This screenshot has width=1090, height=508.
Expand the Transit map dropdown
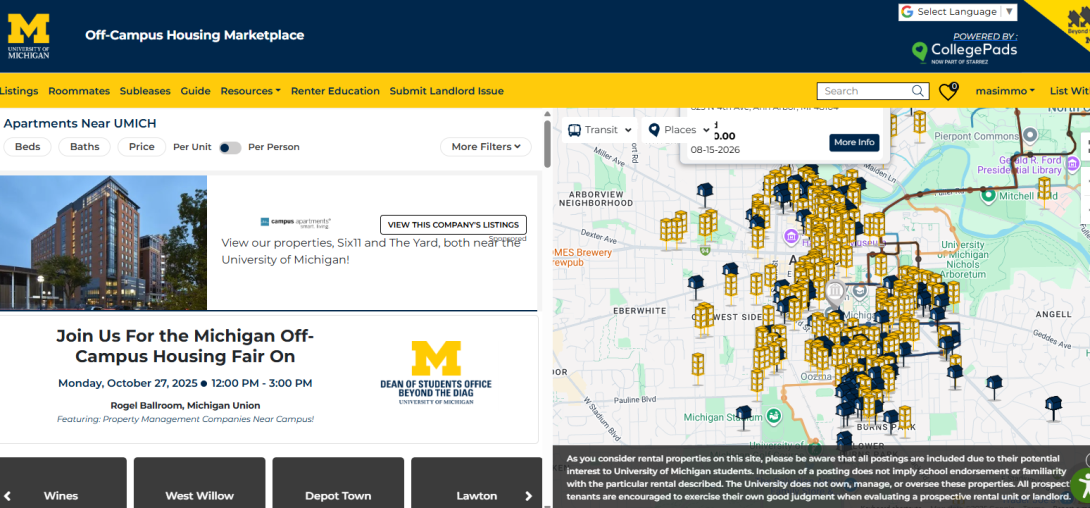[x=600, y=130]
